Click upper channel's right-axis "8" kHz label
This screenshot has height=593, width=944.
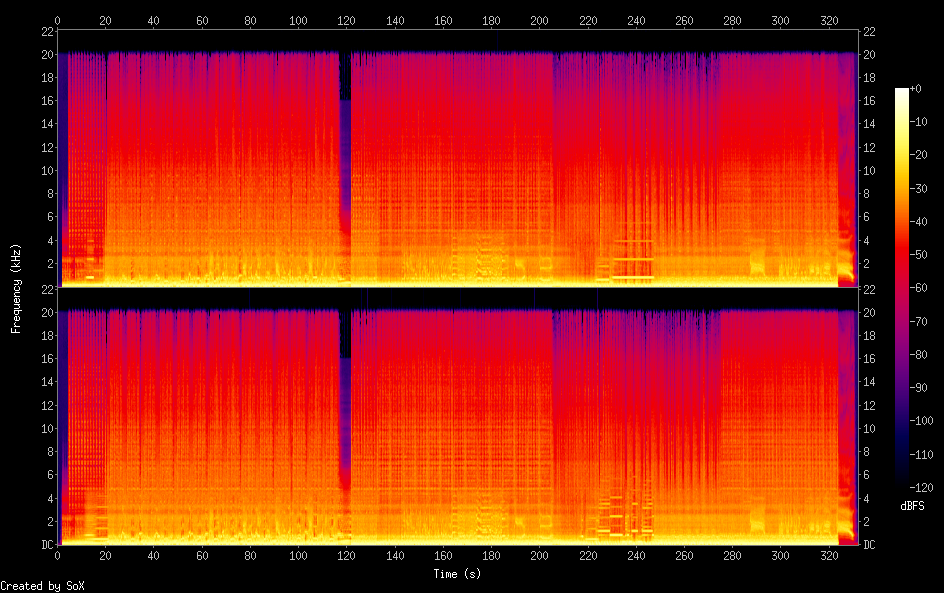click(x=866, y=193)
